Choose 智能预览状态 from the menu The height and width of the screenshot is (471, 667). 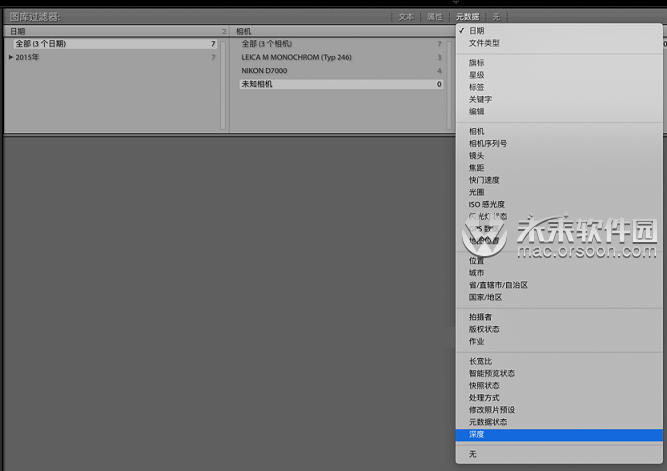pos(559,374)
